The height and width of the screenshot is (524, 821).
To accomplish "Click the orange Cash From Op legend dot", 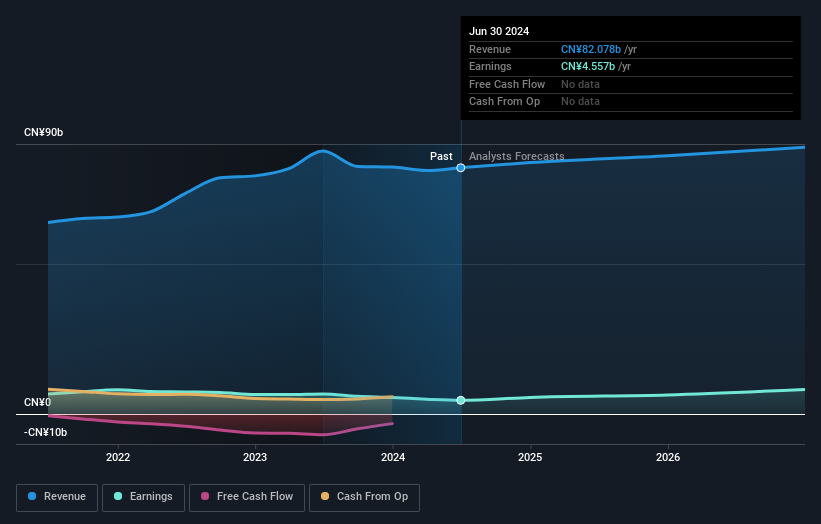I will (325, 496).
